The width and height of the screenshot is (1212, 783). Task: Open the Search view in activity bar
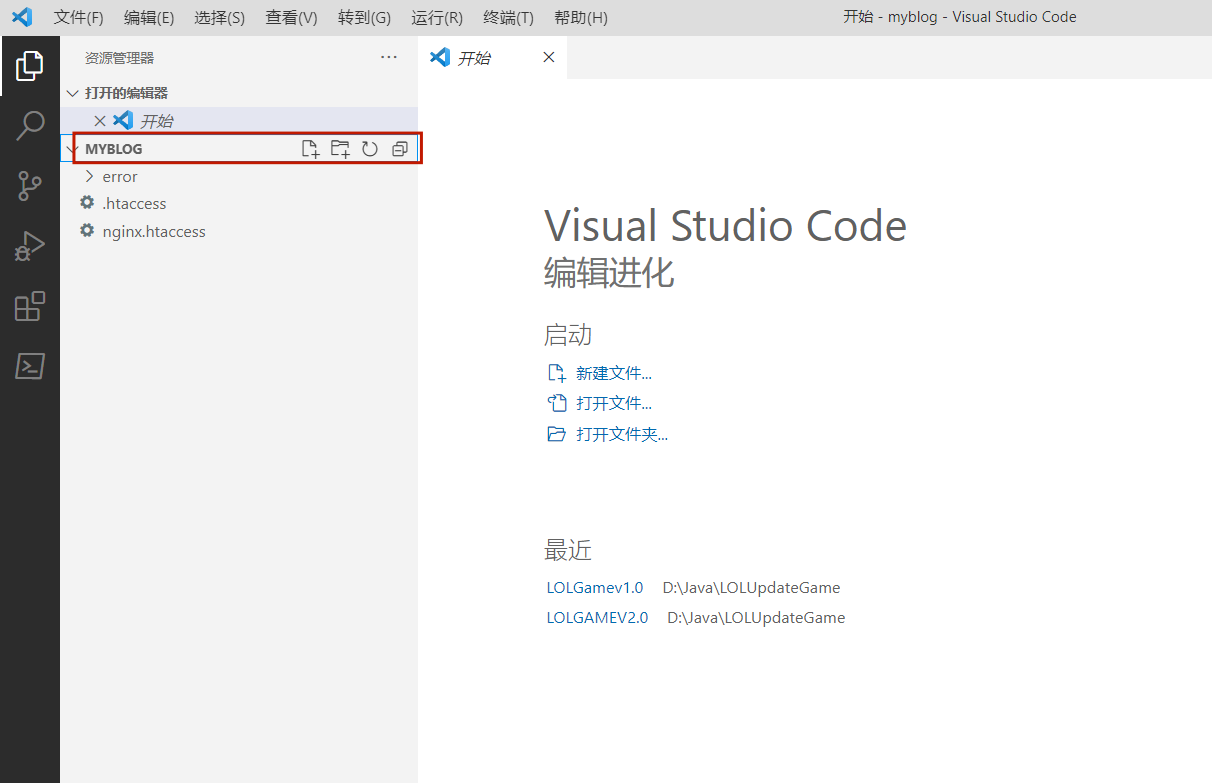(30, 126)
